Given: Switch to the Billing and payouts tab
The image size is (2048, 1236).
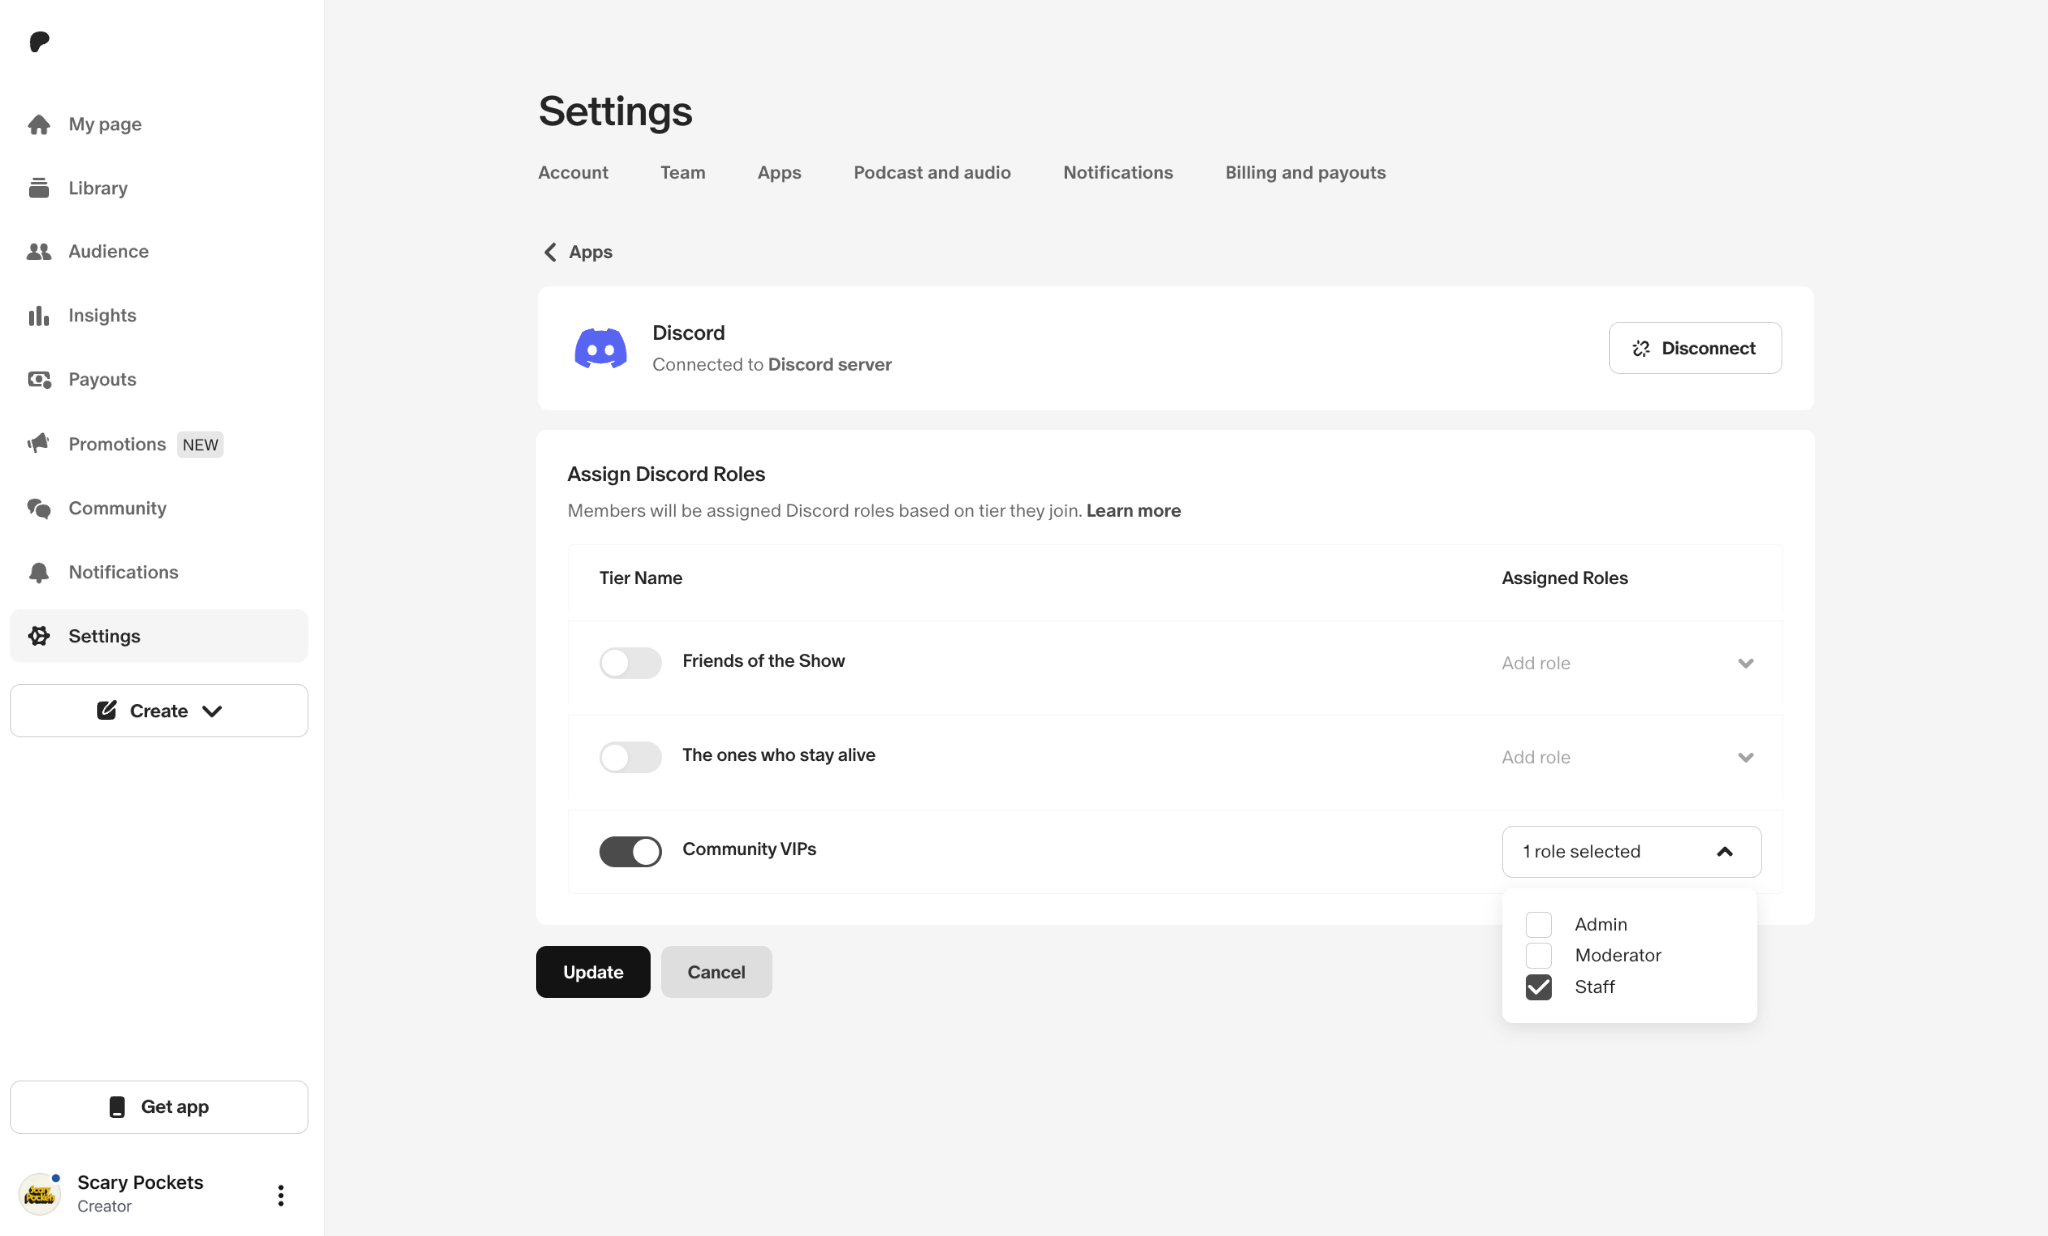Looking at the screenshot, I should pyautogui.click(x=1305, y=172).
